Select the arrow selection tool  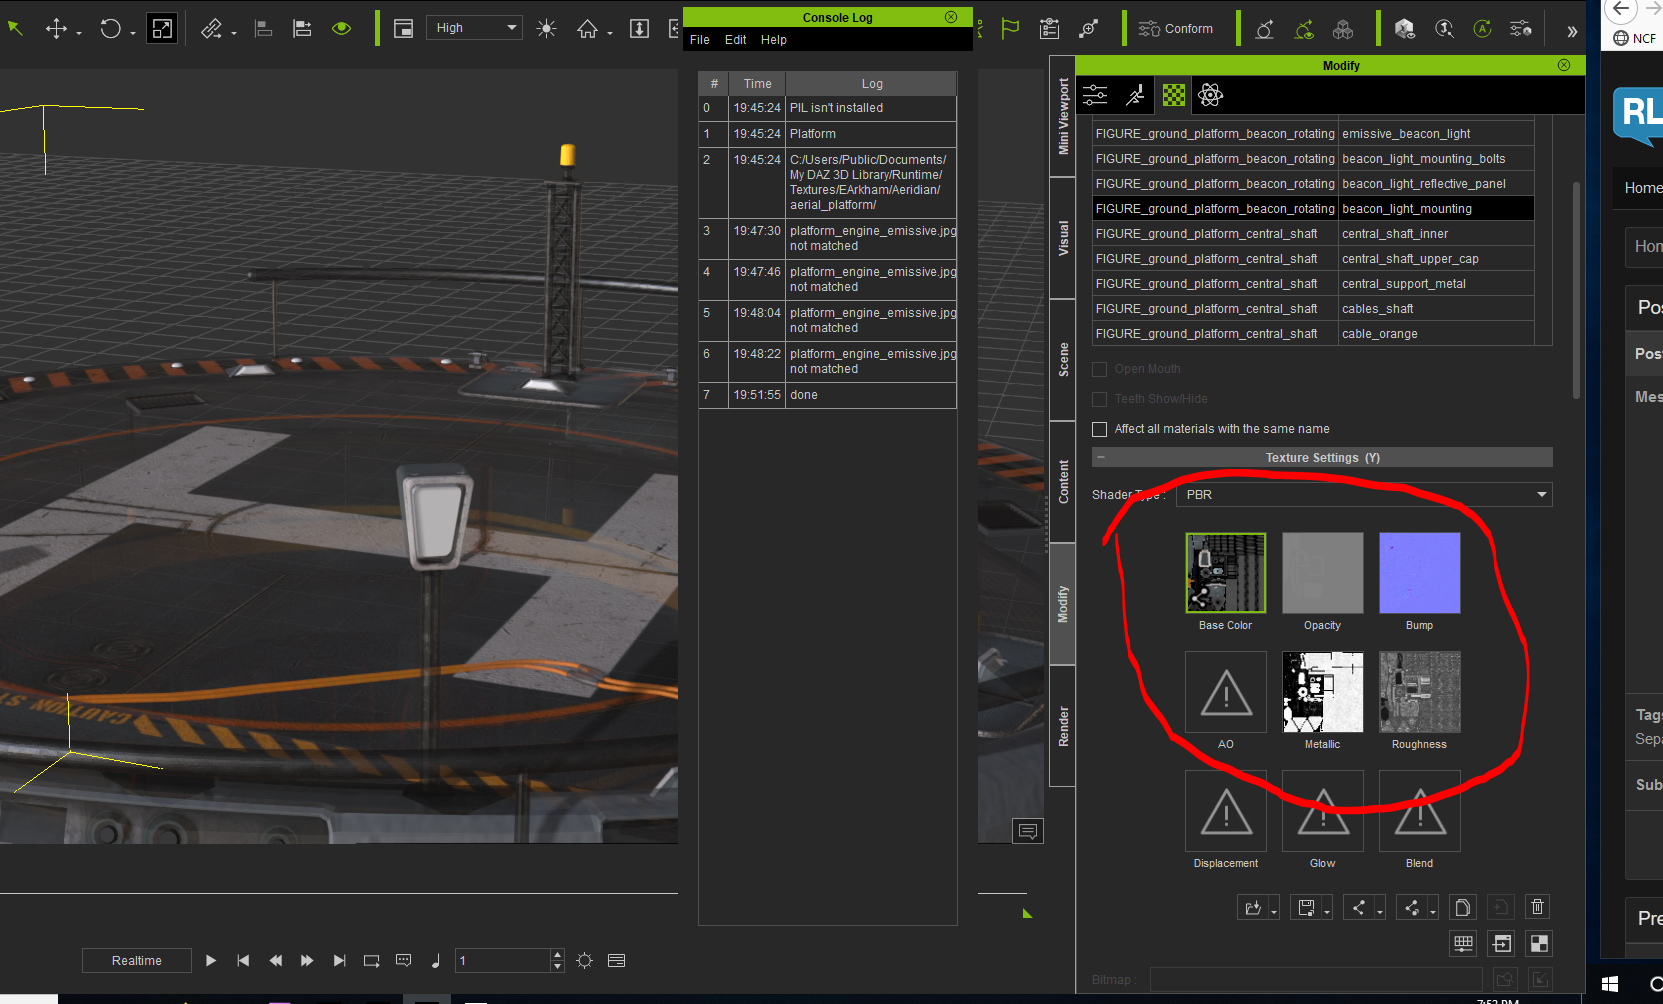(15, 28)
